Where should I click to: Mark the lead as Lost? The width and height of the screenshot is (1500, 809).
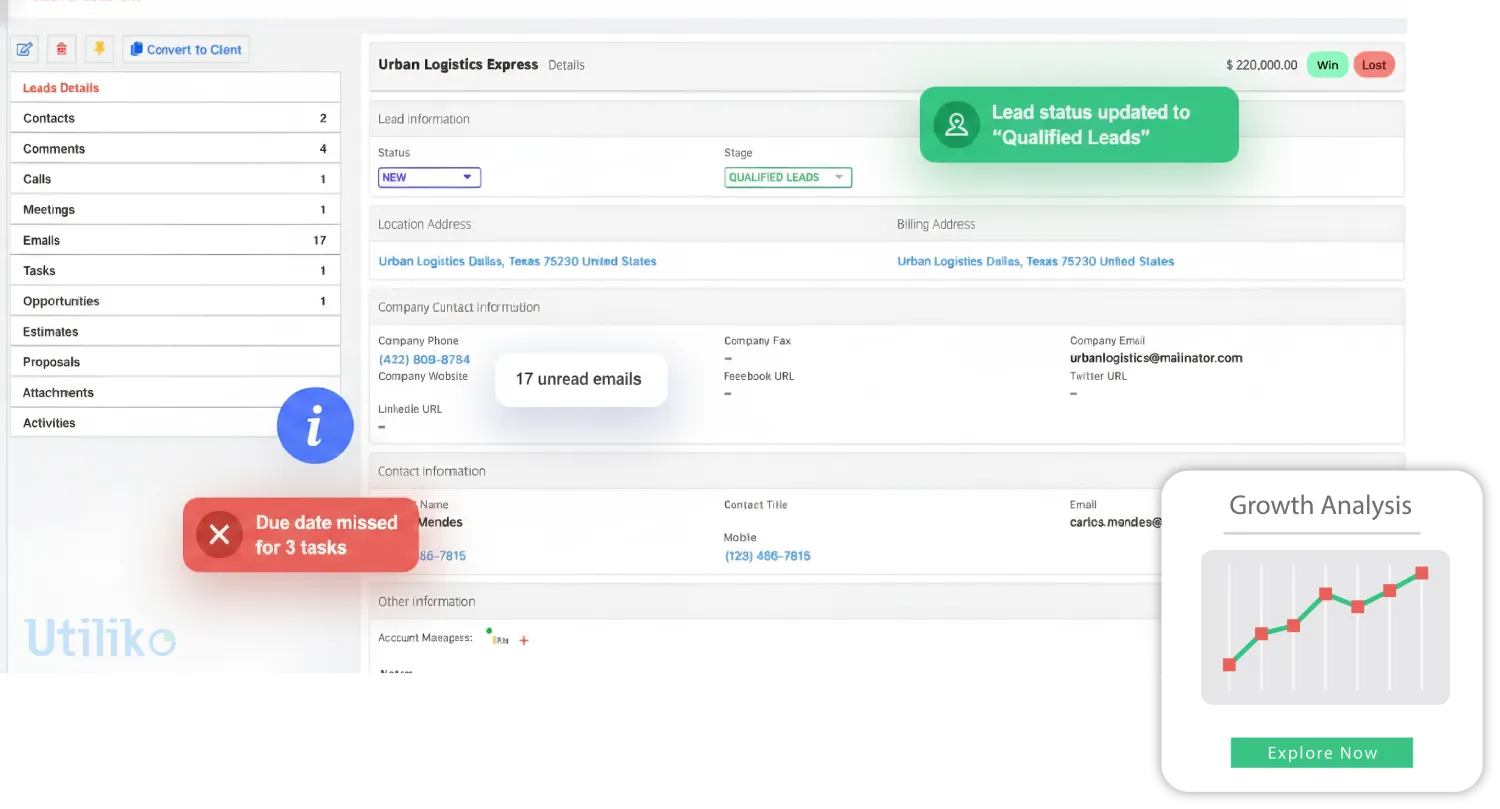coord(1374,65)
